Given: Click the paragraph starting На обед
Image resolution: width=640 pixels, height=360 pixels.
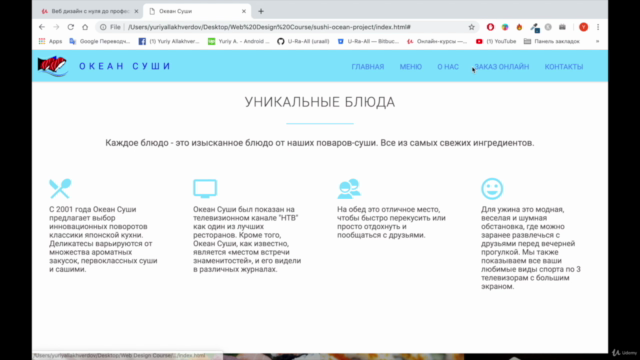Looking at the screenshot, I should 391,222.
